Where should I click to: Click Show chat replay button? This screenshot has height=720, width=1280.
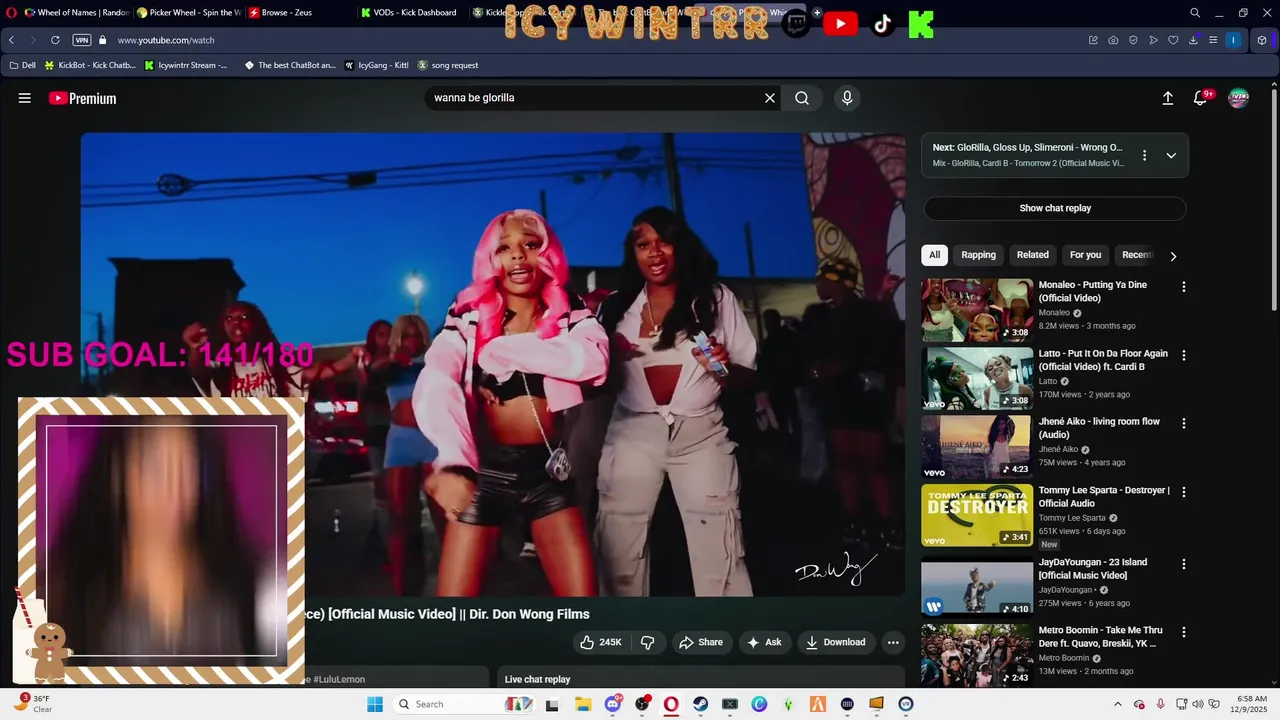[1055, 208]
